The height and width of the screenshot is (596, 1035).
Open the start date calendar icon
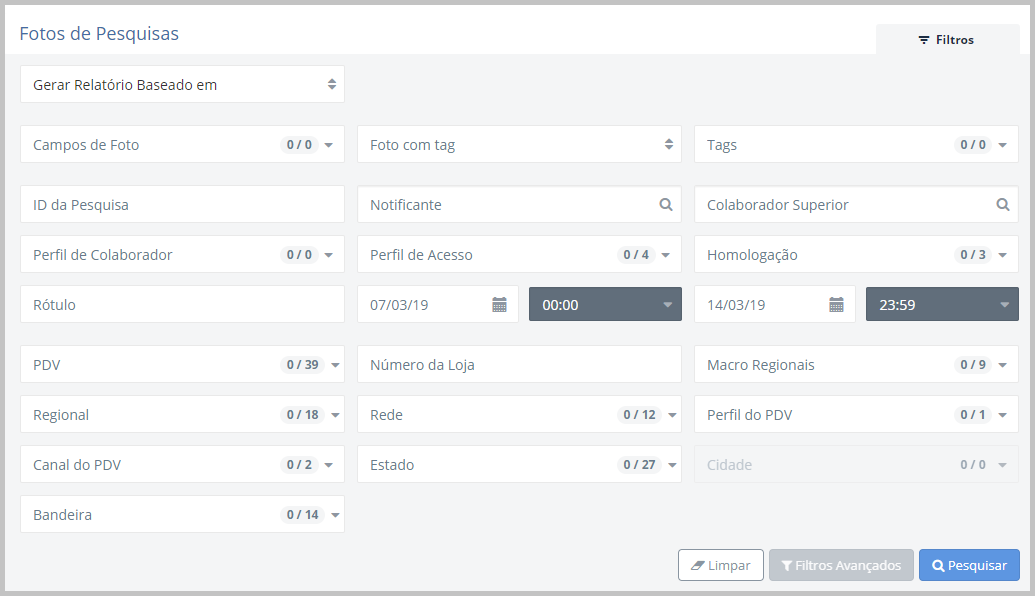point(499,305)
